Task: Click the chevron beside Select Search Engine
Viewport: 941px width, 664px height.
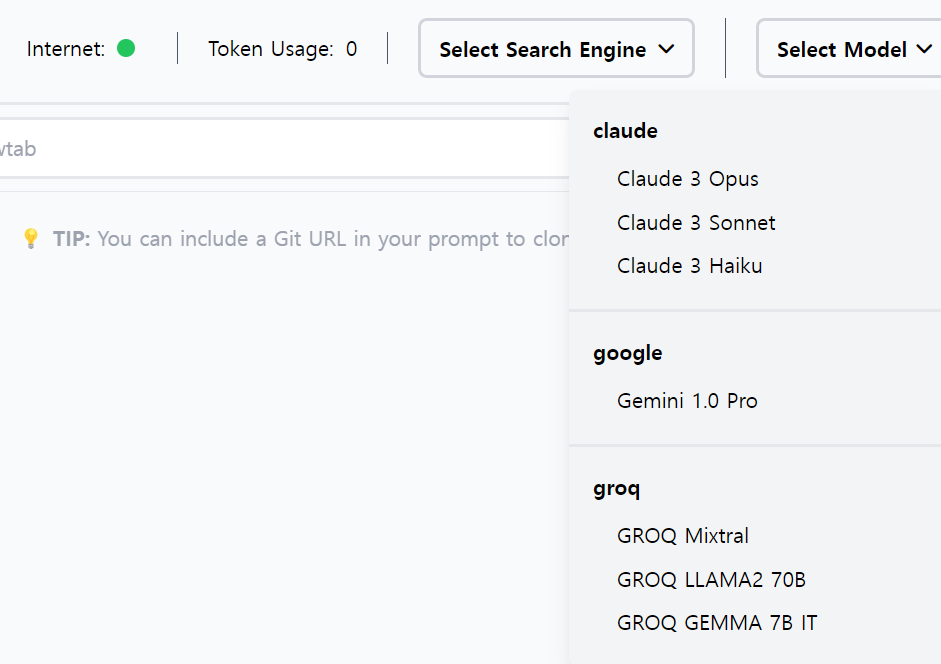Action: coord(667,48)
